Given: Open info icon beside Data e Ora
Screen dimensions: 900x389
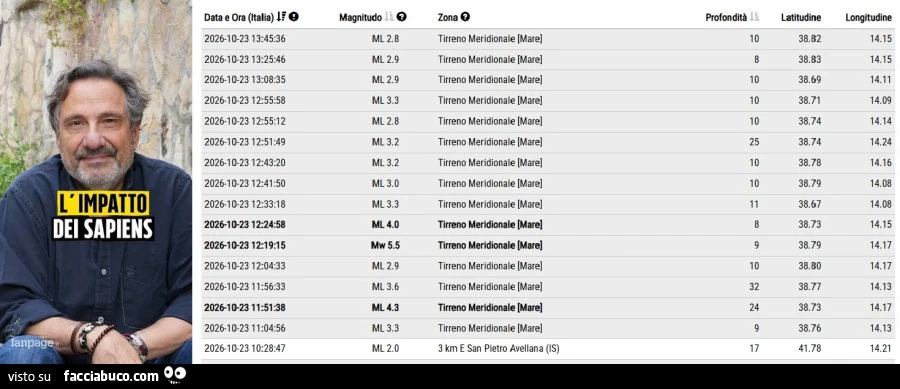Looking at the screenshot, I should 294,18.
